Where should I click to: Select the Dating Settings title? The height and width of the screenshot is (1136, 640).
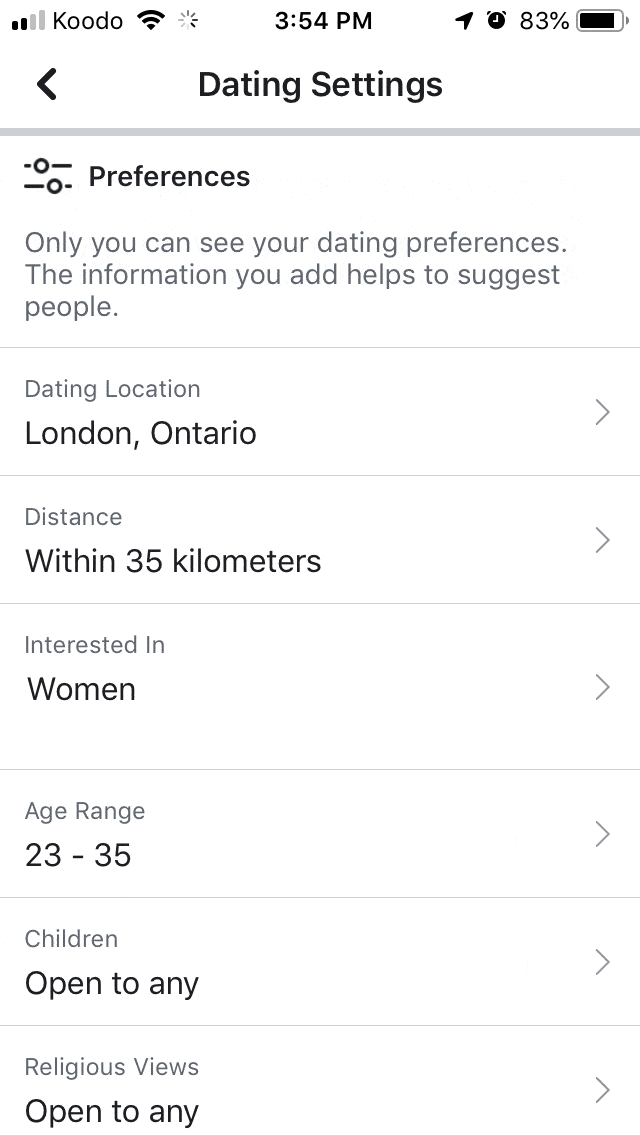(320, 84)
